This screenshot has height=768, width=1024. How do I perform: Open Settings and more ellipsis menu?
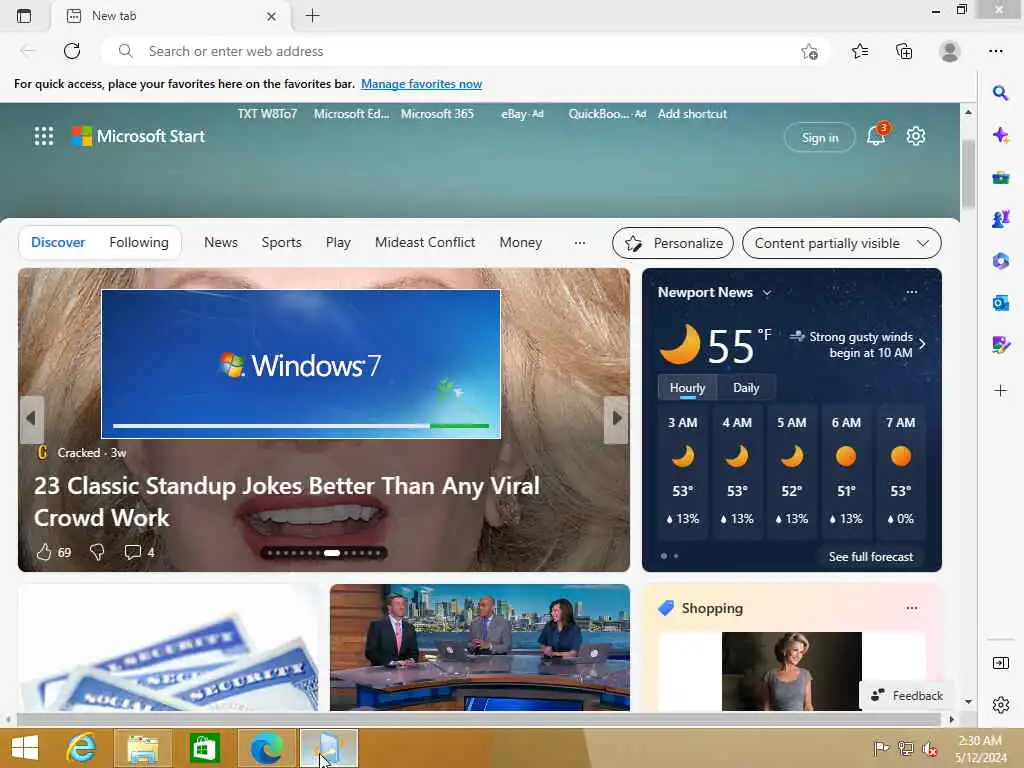(x=995, y=51)
